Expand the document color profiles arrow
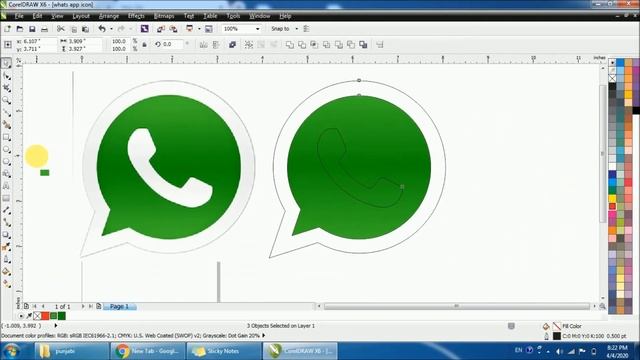This screenshot has height=360, width=640. tap(264, 336)
